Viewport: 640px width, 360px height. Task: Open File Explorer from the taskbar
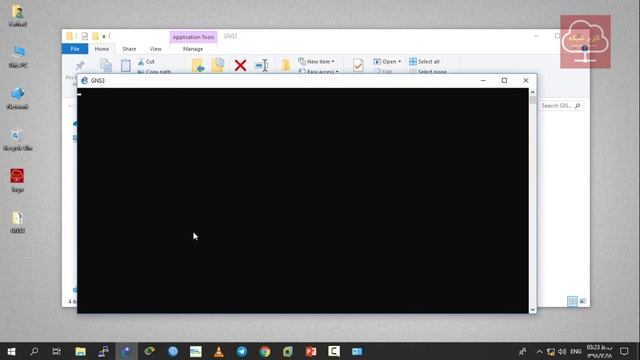[x=80, y=351]
